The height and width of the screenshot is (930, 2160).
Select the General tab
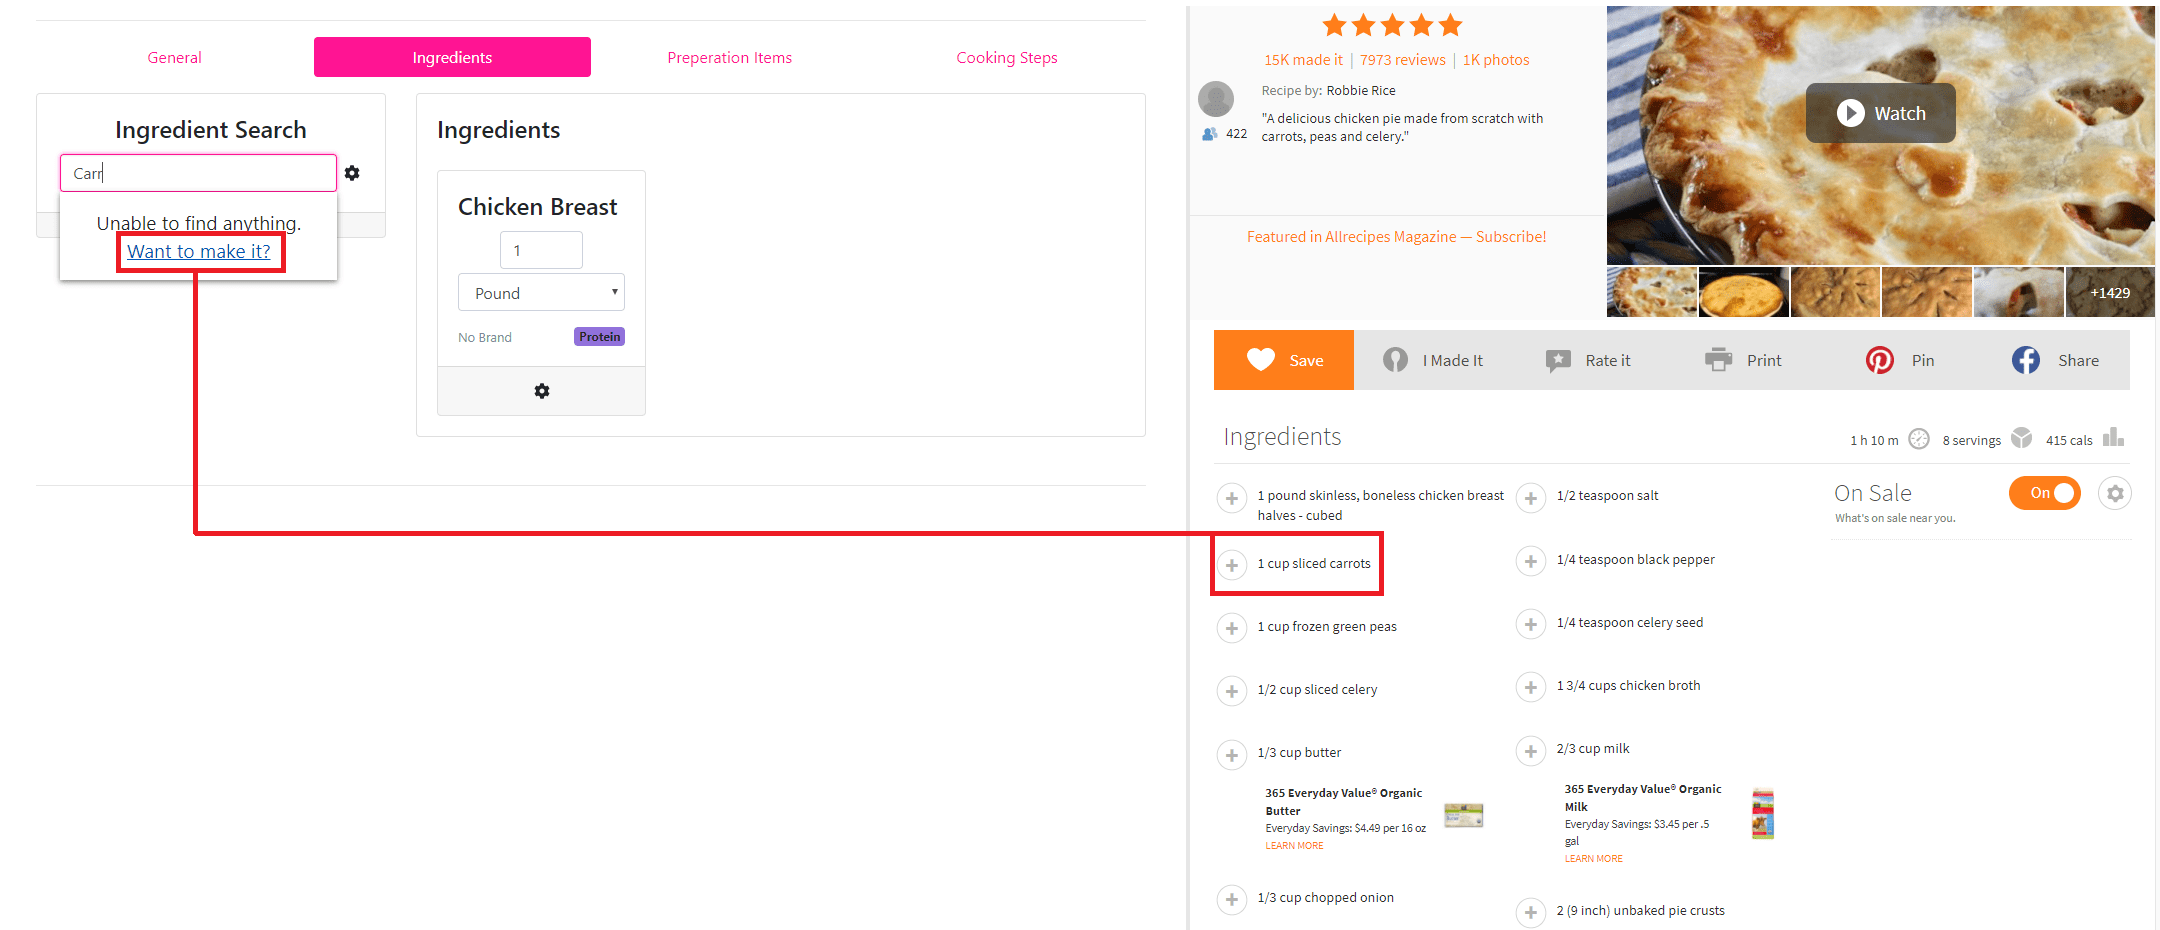(x=174, y=58)
